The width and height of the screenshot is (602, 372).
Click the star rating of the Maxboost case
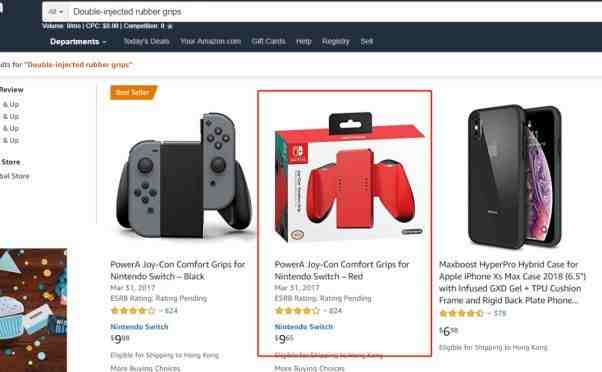pos(461,313)
